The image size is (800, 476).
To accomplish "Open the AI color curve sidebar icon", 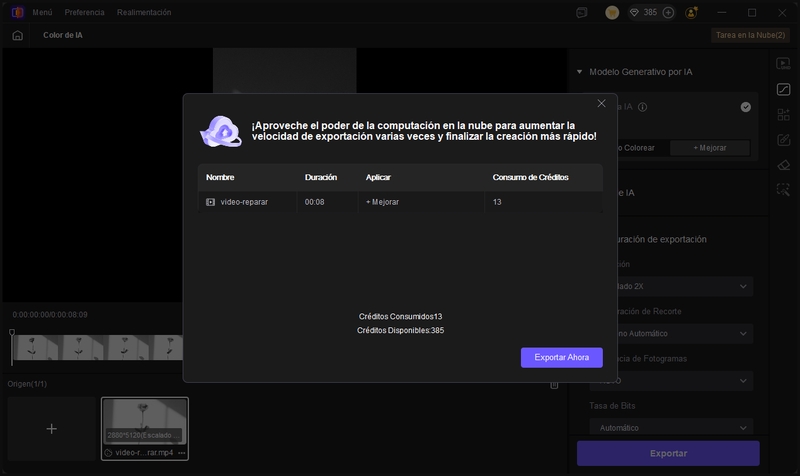I will 783,90.
